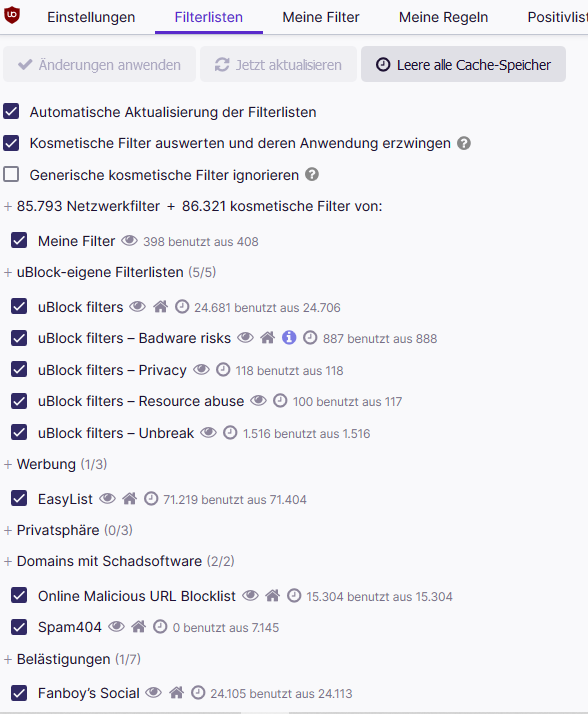
Task: Click the eye icon next to uBlock filters
Action: [137, 306]
